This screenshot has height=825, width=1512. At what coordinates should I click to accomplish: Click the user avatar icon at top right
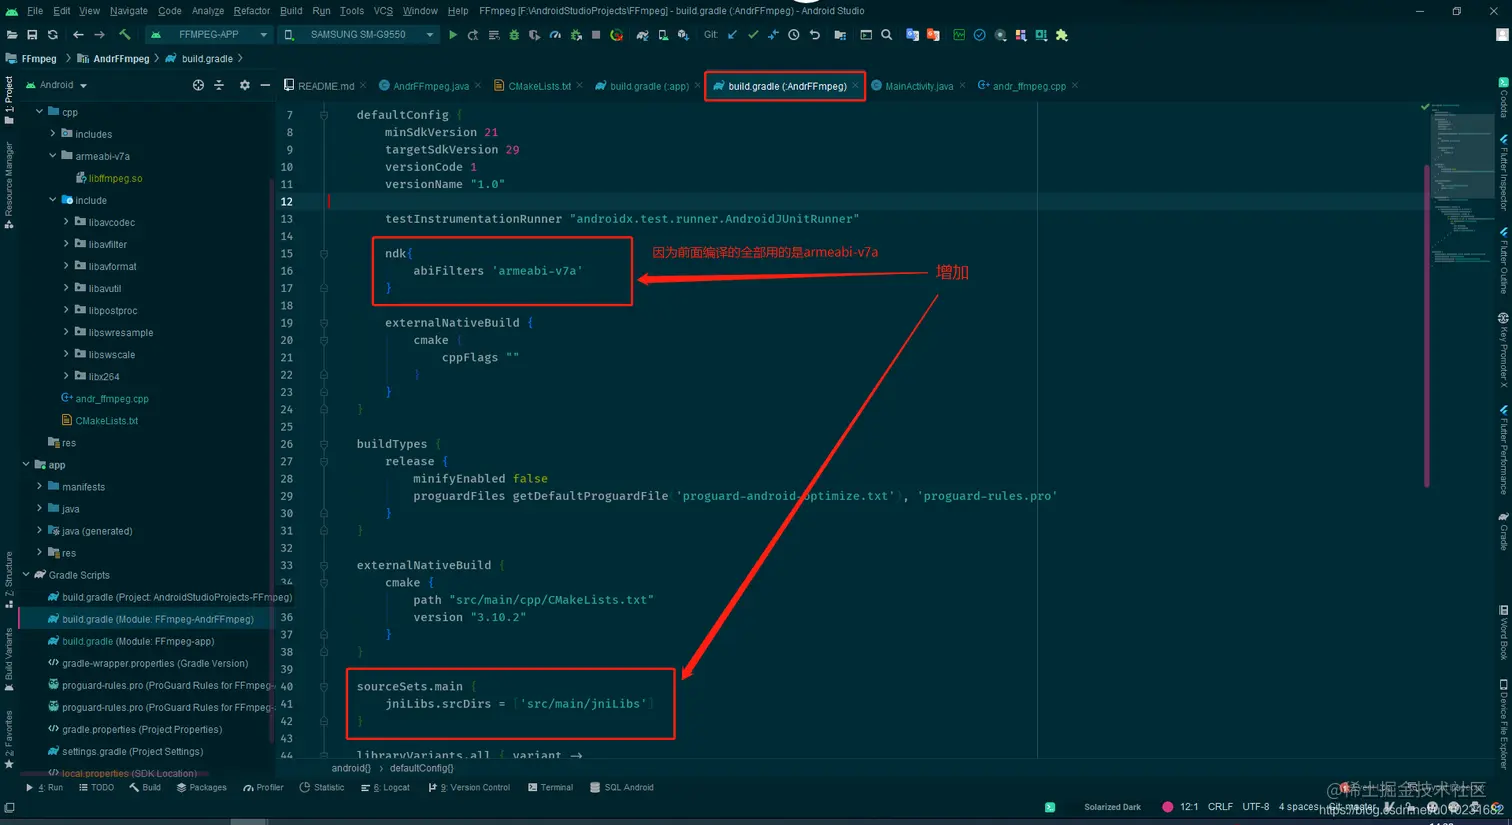click(x=1502, y=35)
